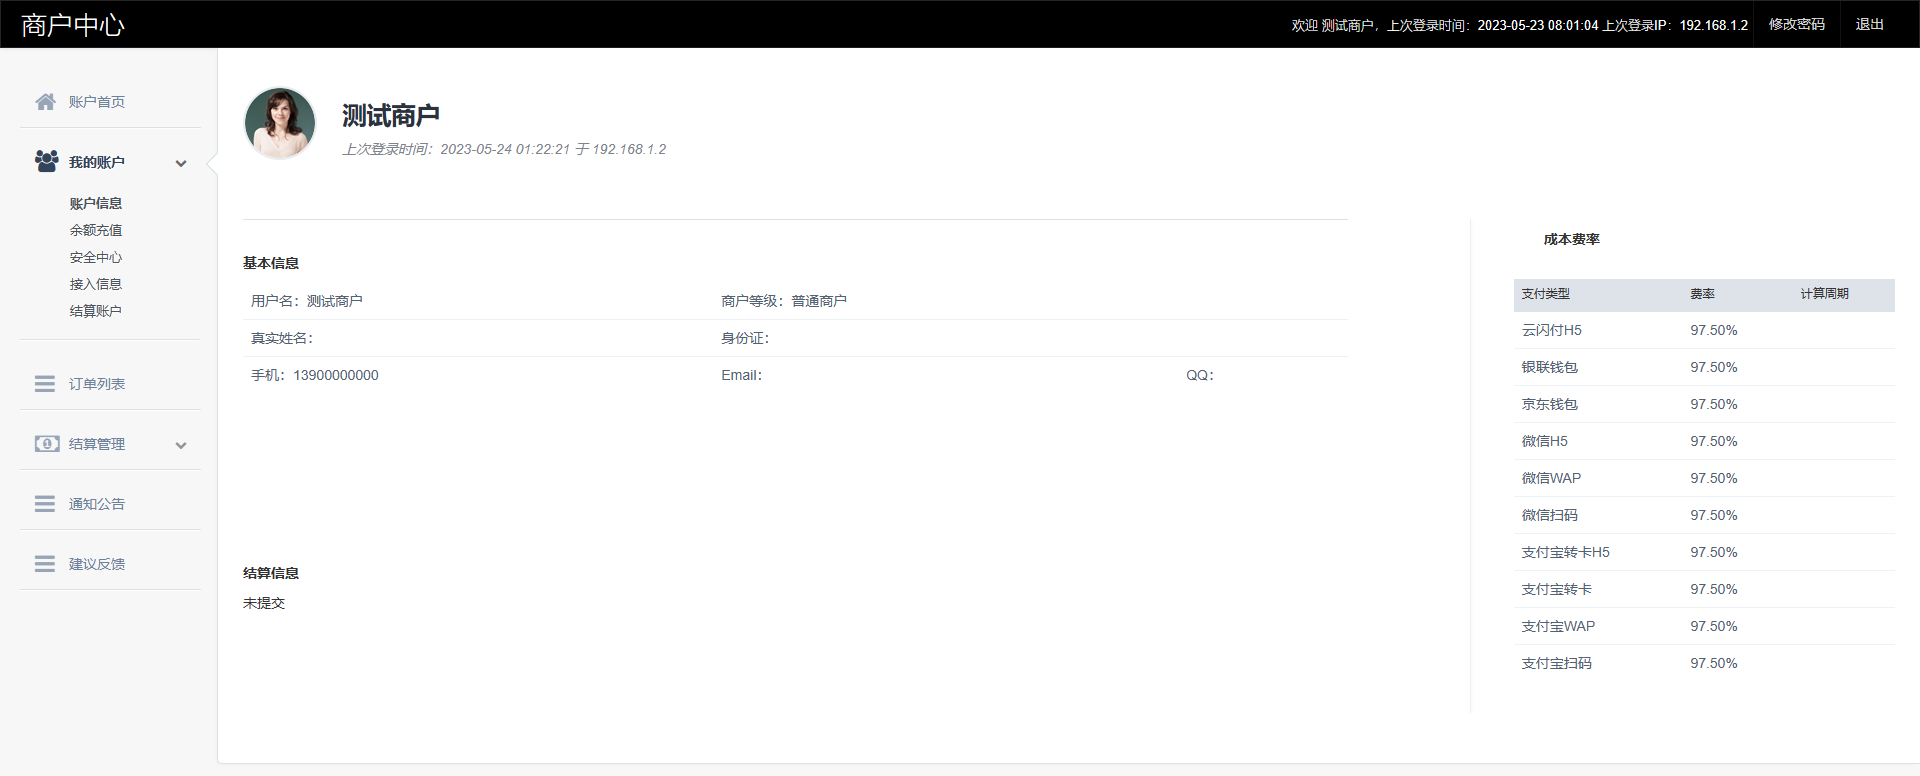Open the 账户信息 submenu item
Image resolution: width=1920 pixels, height=776 pixels.
(96, 203)
